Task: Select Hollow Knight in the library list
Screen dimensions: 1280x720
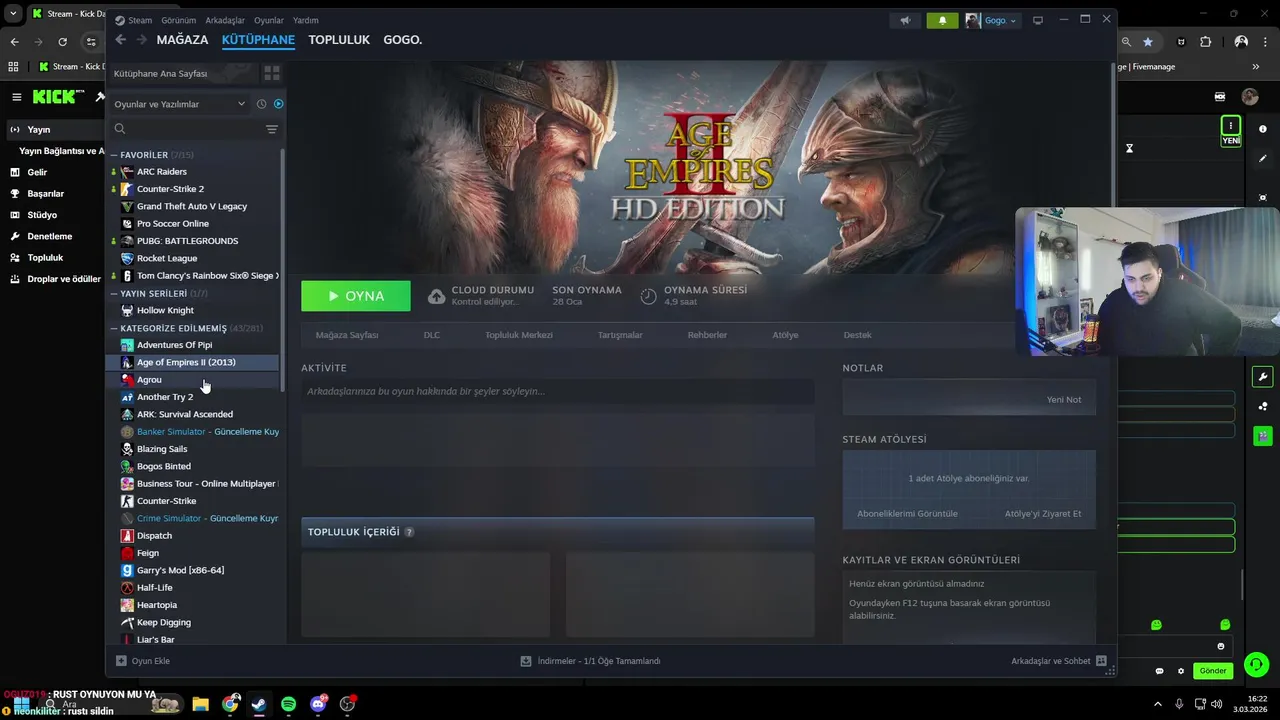Action: pos(165,310)
